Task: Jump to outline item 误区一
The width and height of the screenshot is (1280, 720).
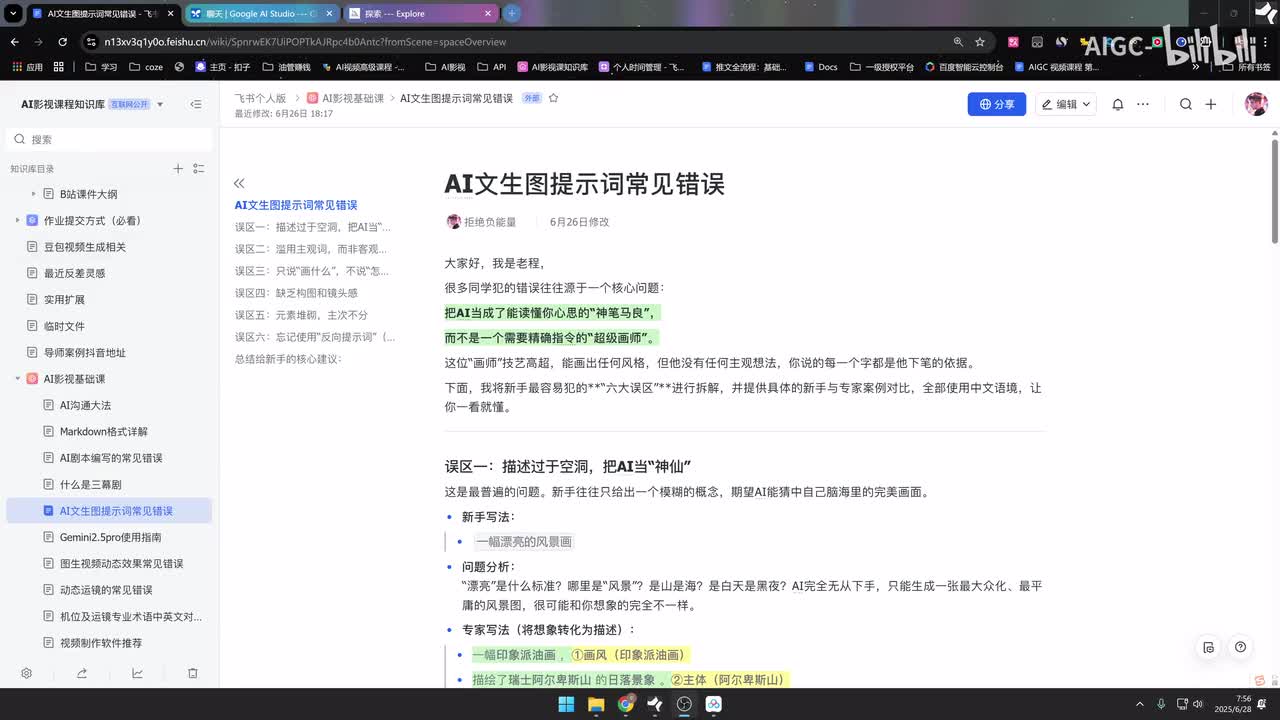Action: (313, 227)
